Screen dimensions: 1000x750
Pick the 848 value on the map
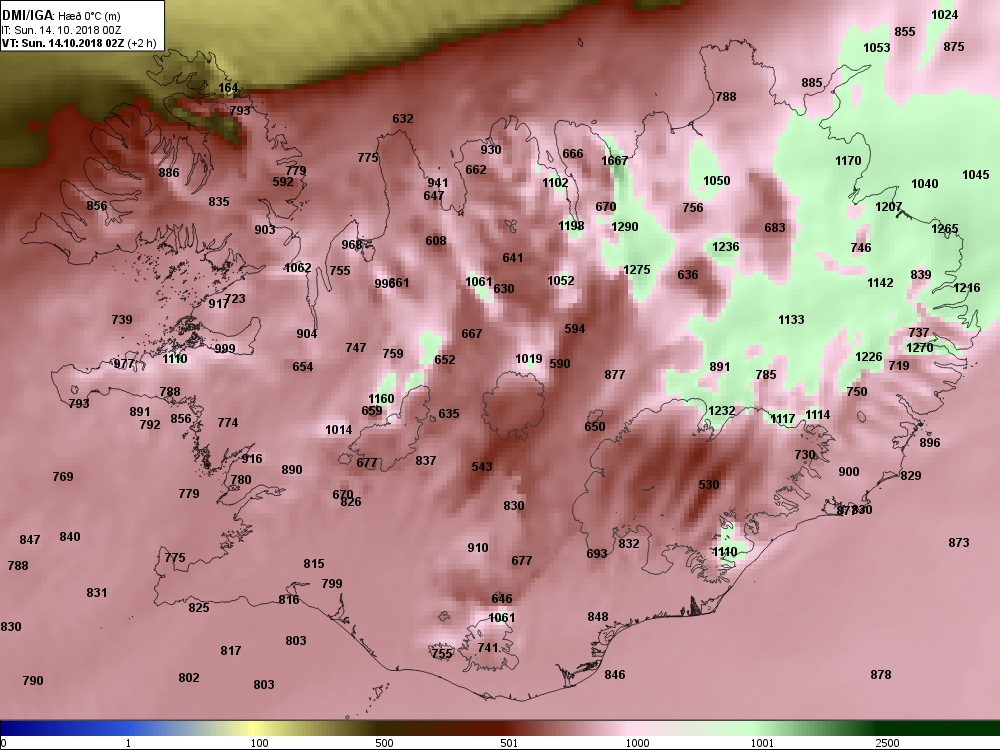(598, 617)
